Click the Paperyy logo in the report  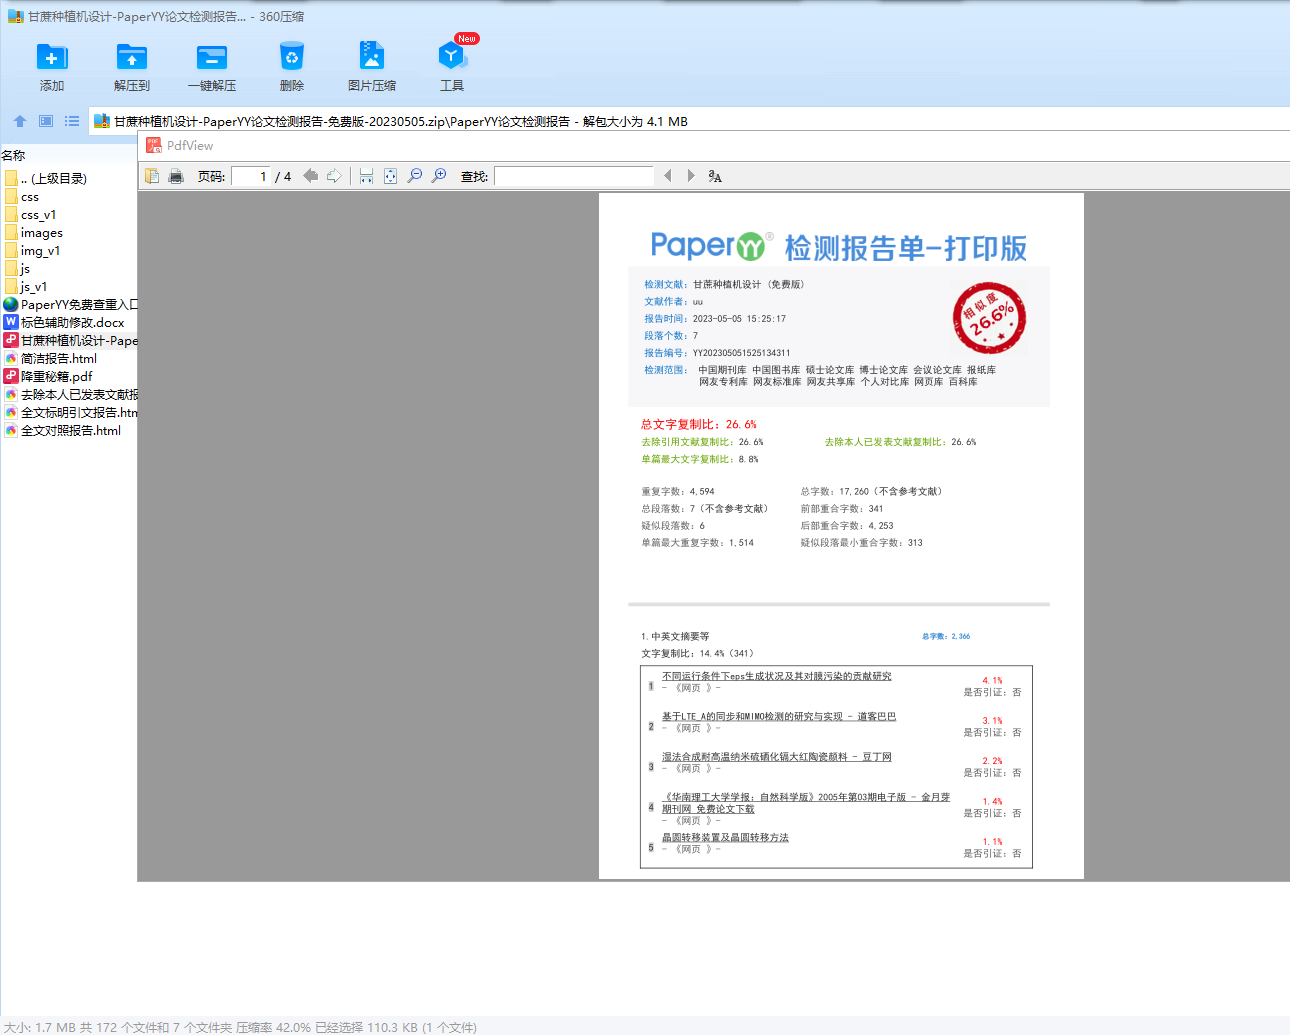point(711,246)
